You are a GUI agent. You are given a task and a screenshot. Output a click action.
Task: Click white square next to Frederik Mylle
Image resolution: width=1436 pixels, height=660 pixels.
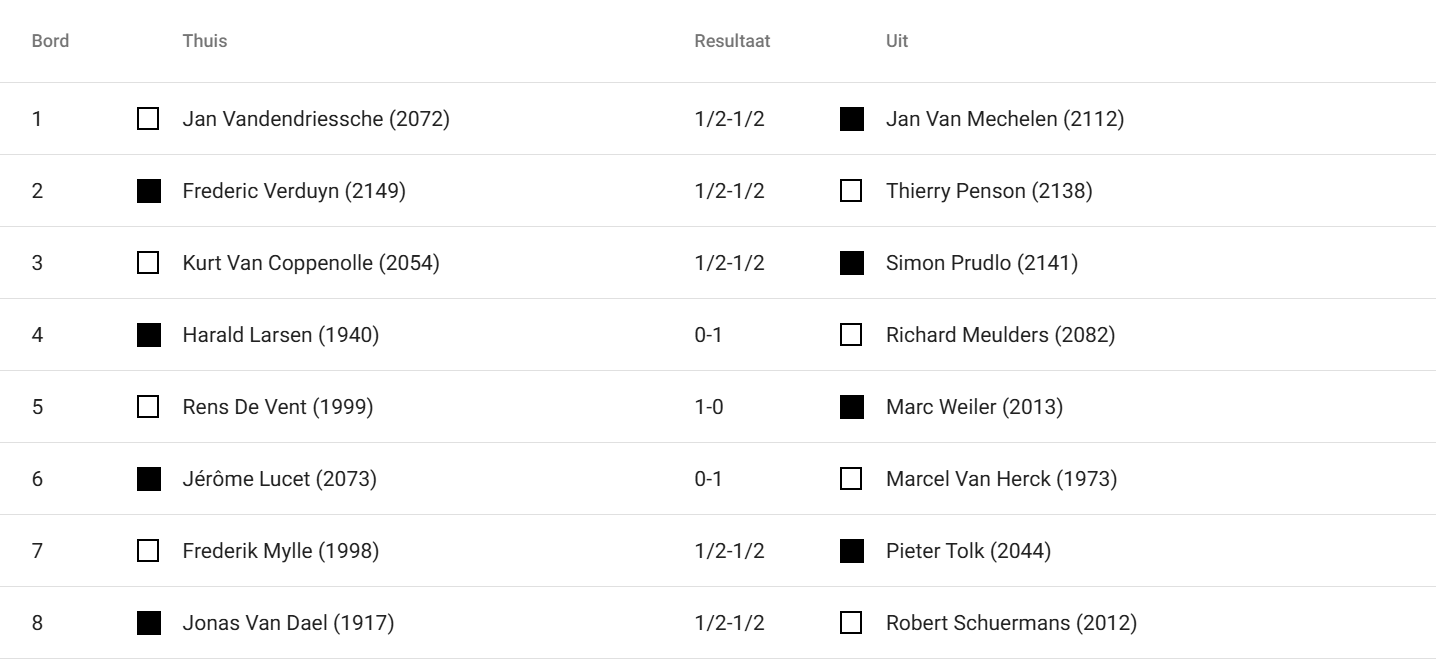(x=148, y=551)
